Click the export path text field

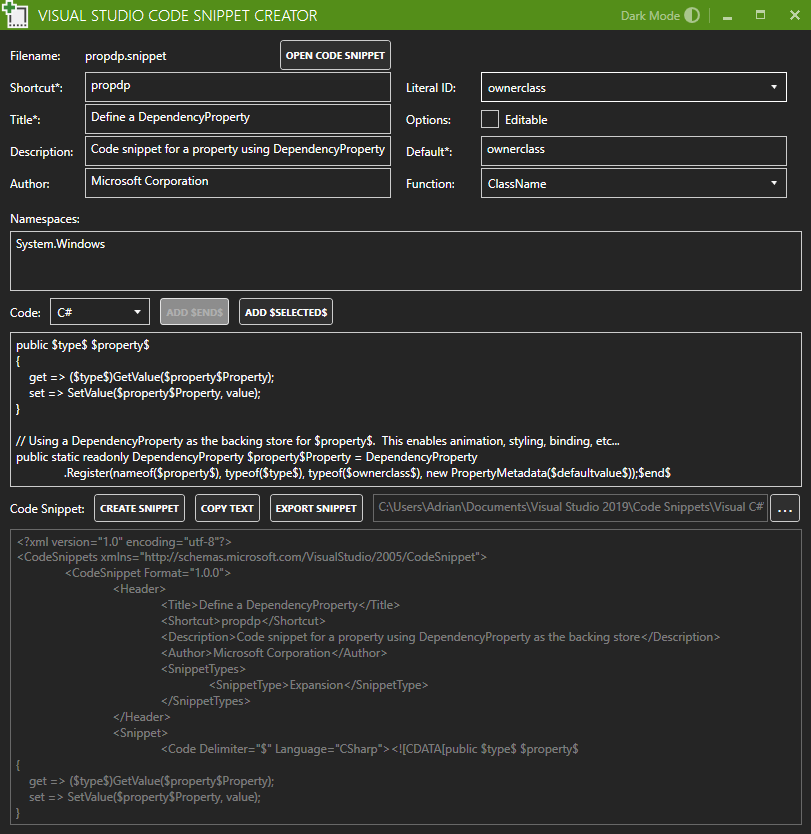[x=570, y=508]
